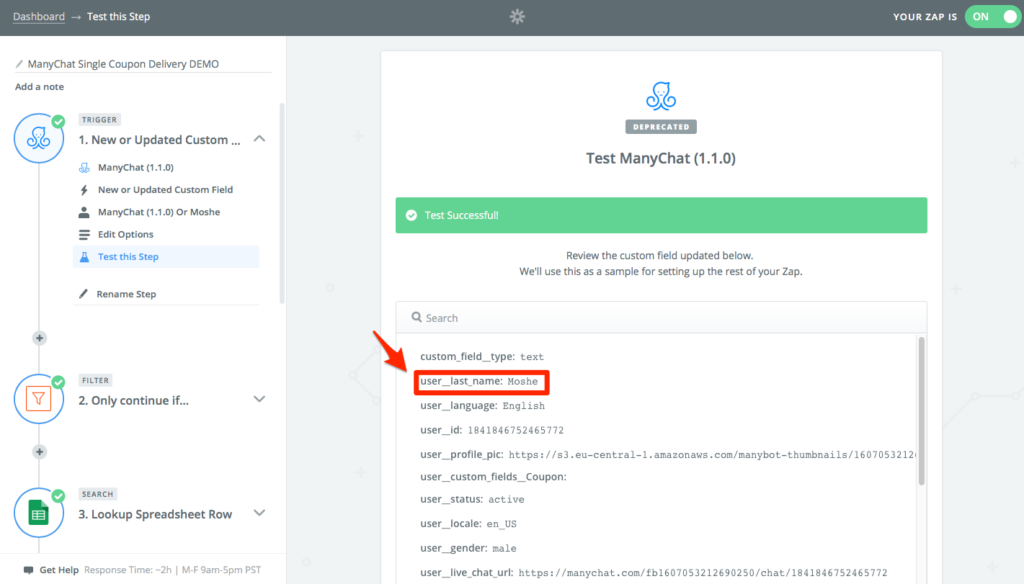This screenshot has width=1024, height=584.
Task: Click the Filter step funnel icon
Action: (x=39, y=398)
